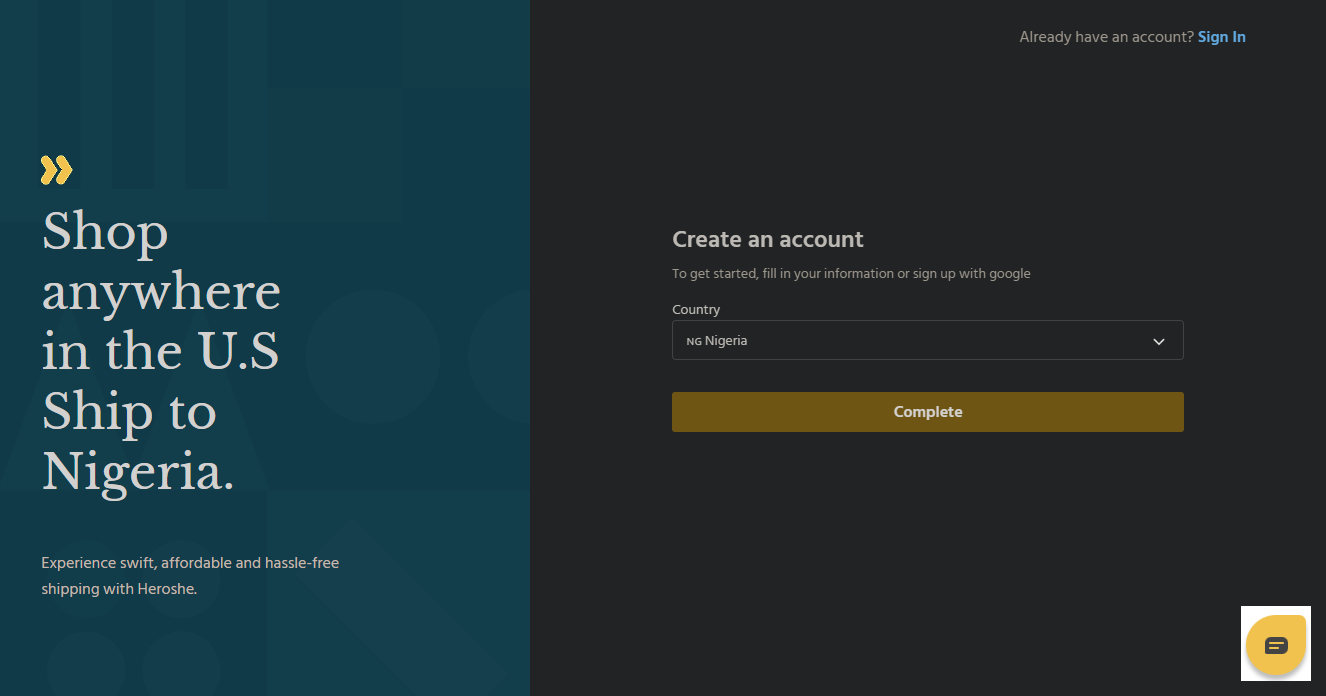Click the 'Experience swift, affordable' tagline text
The image size is (1326, 696).
pyautogui.click(x=190, y=576)
